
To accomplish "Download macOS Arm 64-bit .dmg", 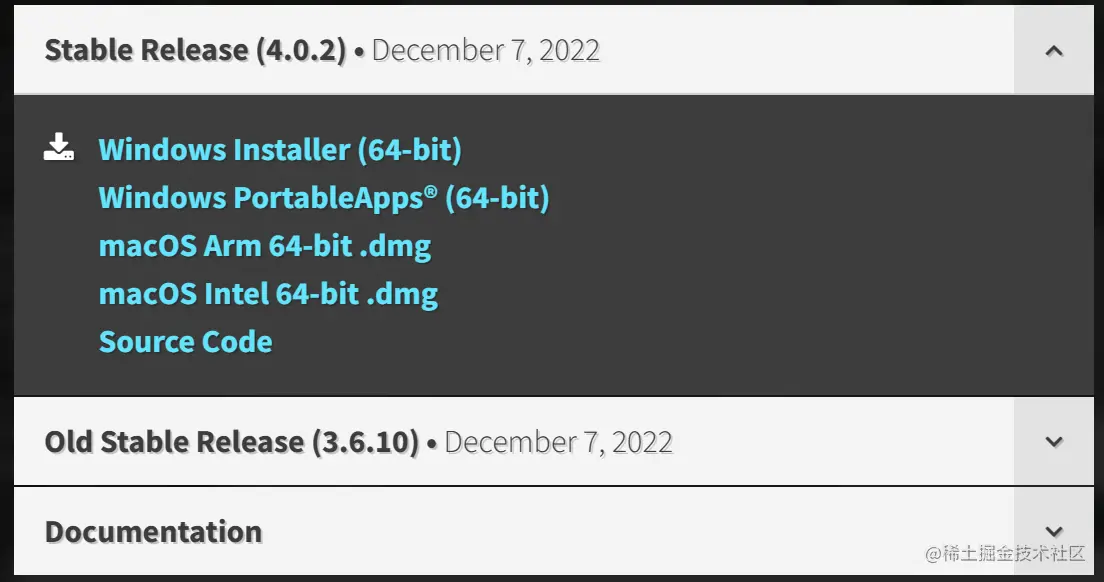I will pos(264,246).
